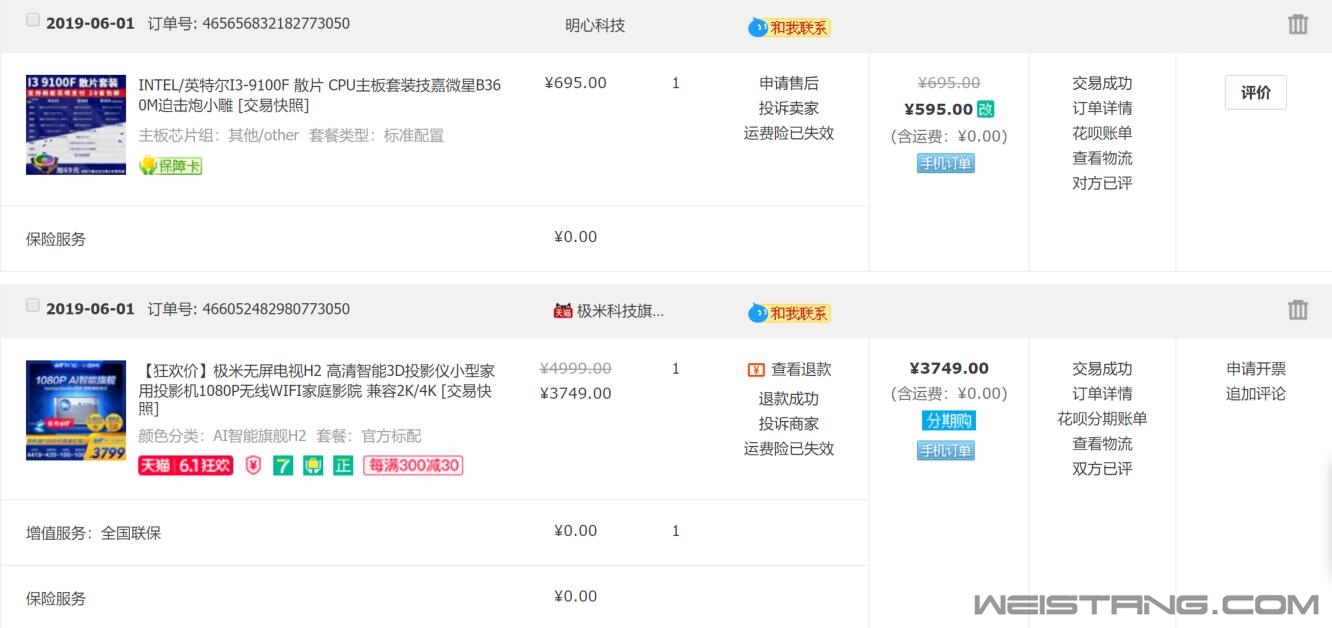Click the green 7-day return badge

pyautogui.click(x=283, y=465)
